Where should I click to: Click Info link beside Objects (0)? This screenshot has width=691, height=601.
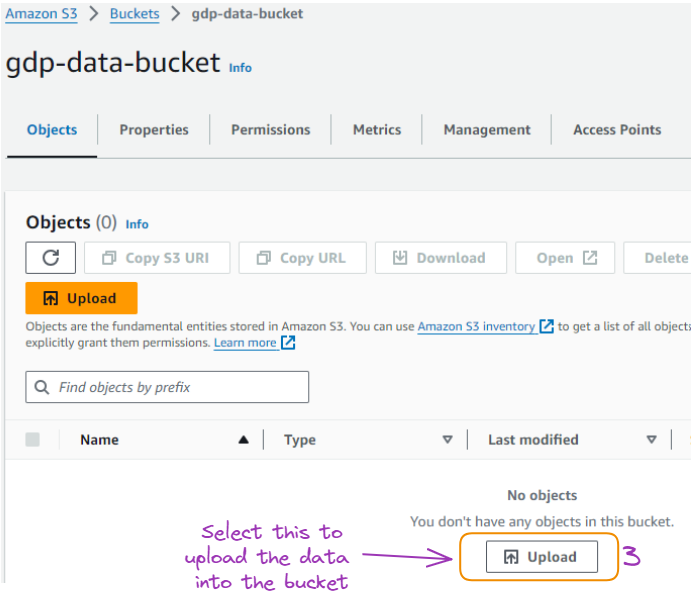[x=137, y=224]
